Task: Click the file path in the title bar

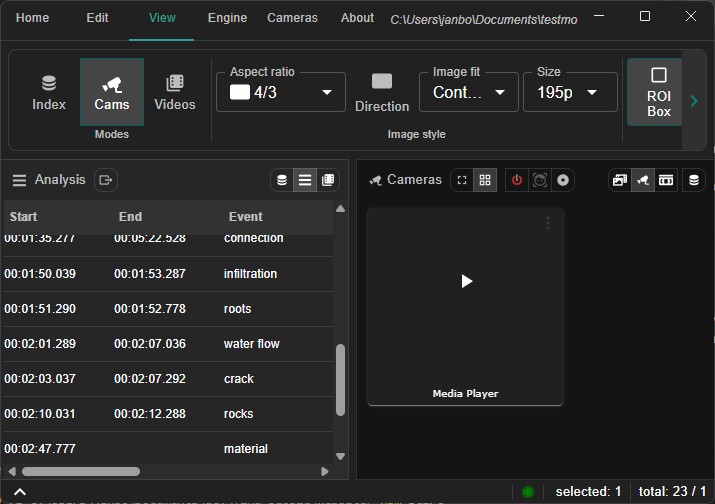Action: pos(483,20)
